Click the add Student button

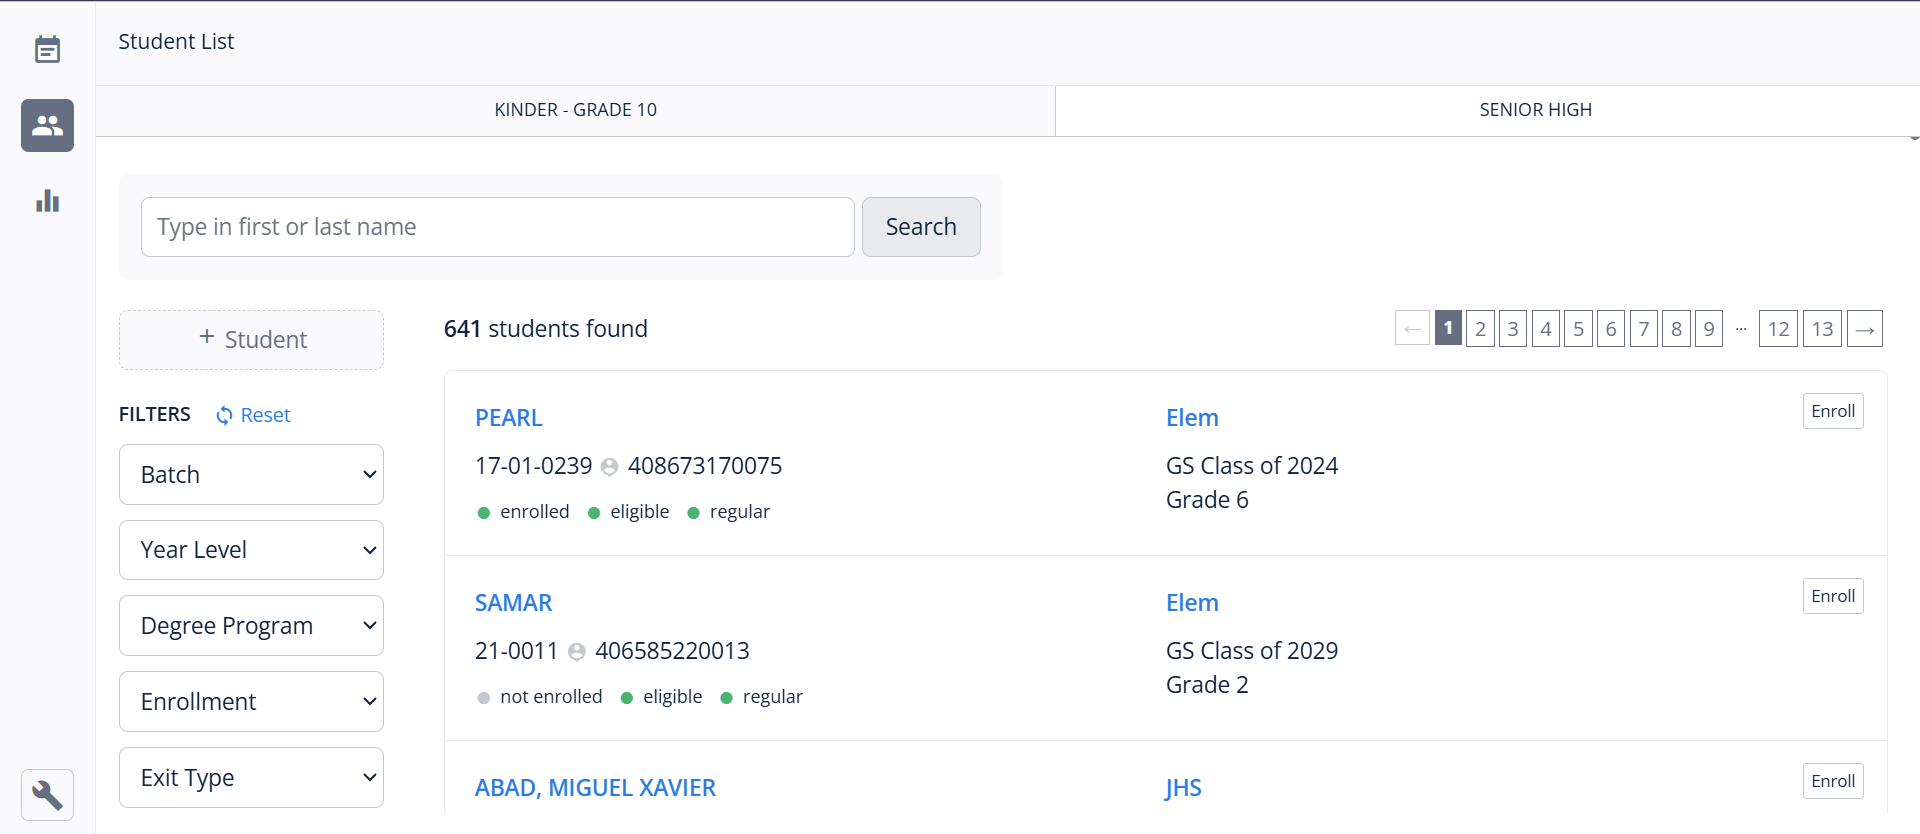tap(251, 340)
